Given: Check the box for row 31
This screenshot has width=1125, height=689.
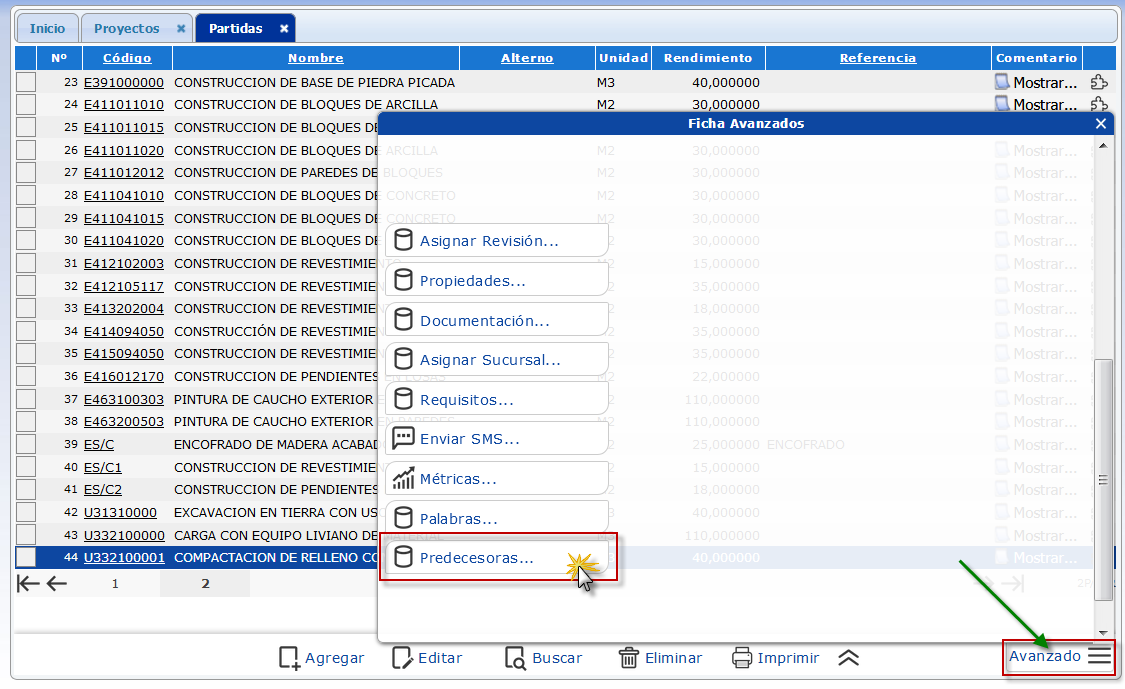Looking at the screenshot, I should (26, 263).
